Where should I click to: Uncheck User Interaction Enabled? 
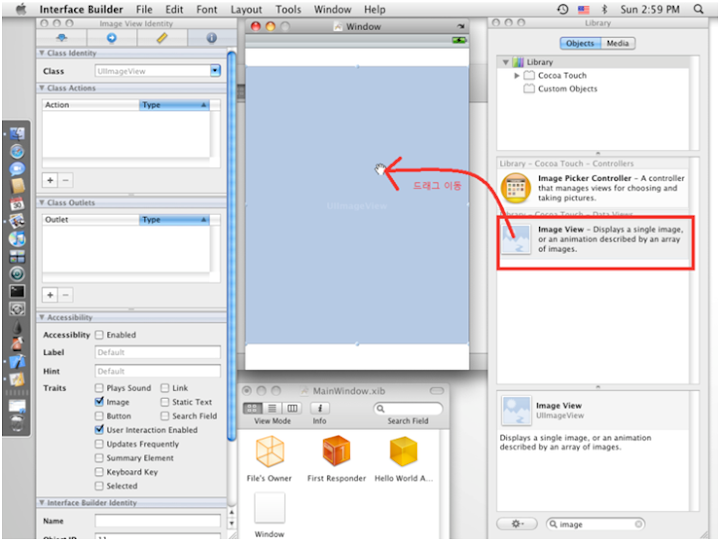coord(99,430)
